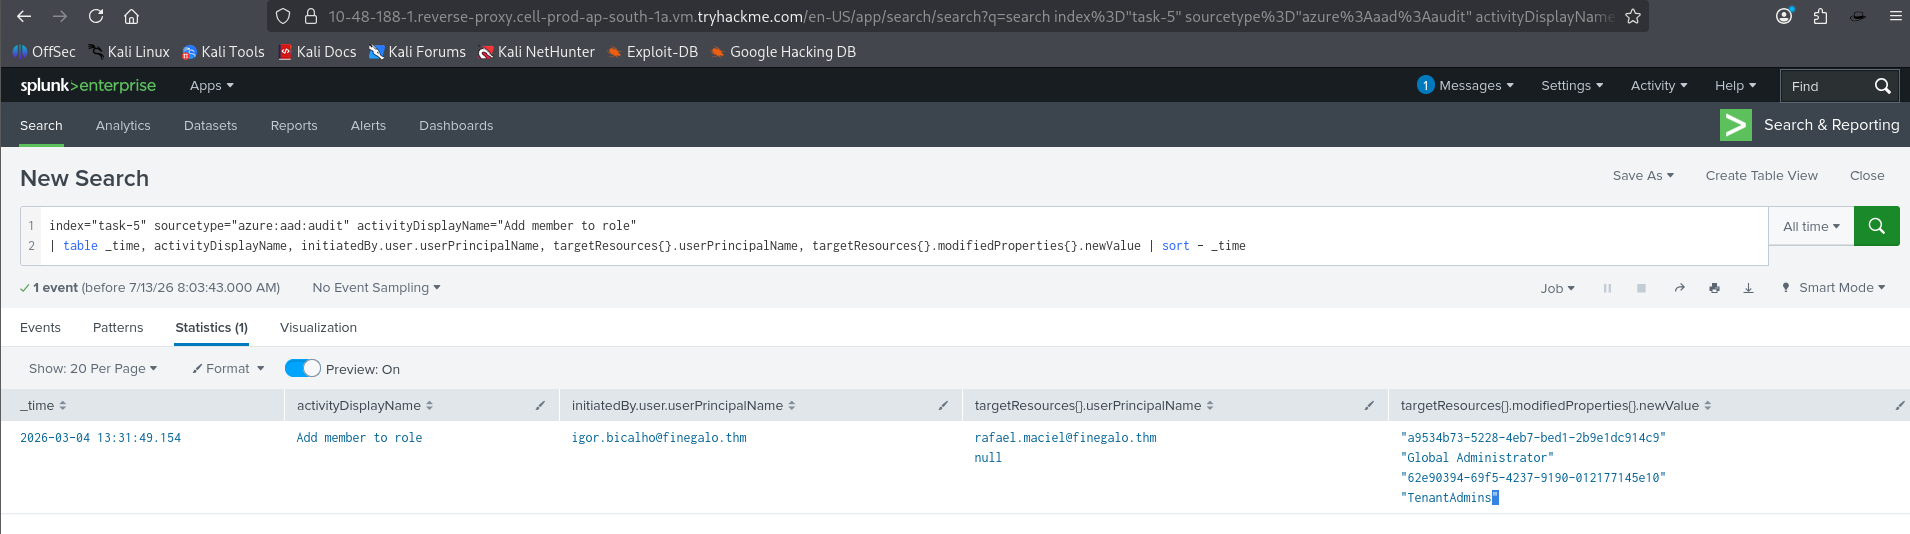Switch to the Patterns tab

pos(118,327)
